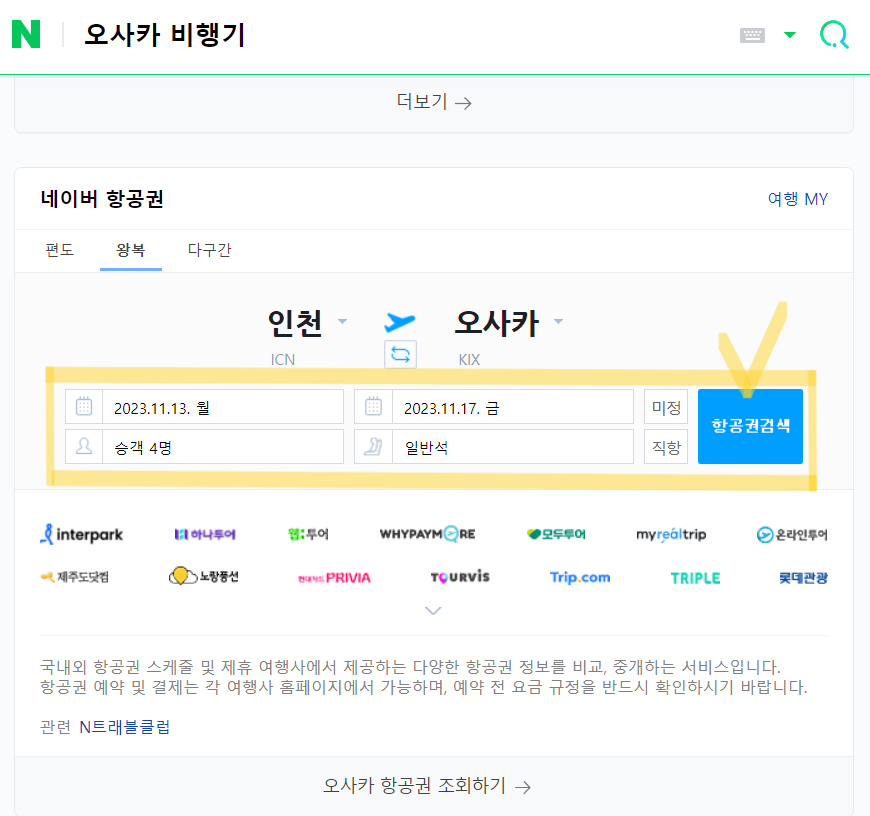Click the myrealtrip logo

click(x=671, y=534)
